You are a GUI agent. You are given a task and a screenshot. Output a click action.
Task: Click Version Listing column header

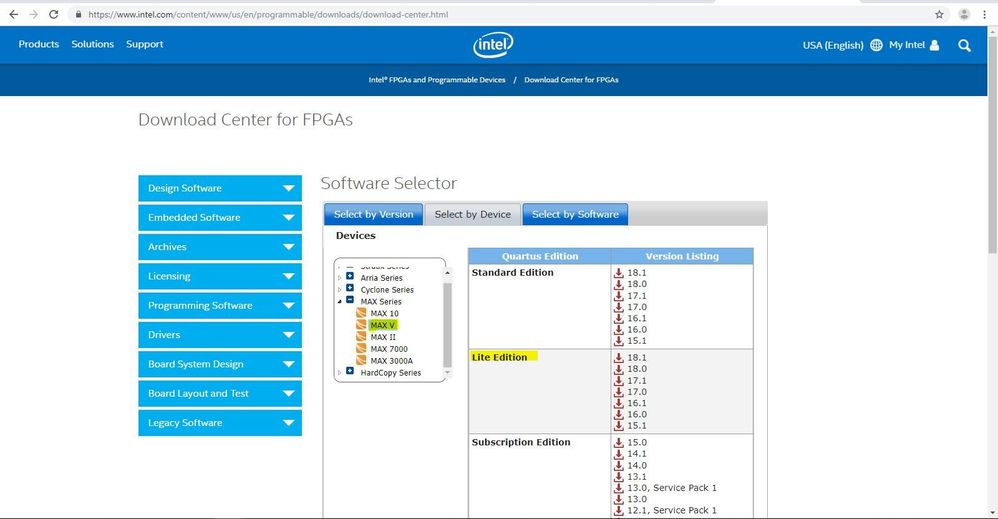pyautogui.click(x=682, y=256)
